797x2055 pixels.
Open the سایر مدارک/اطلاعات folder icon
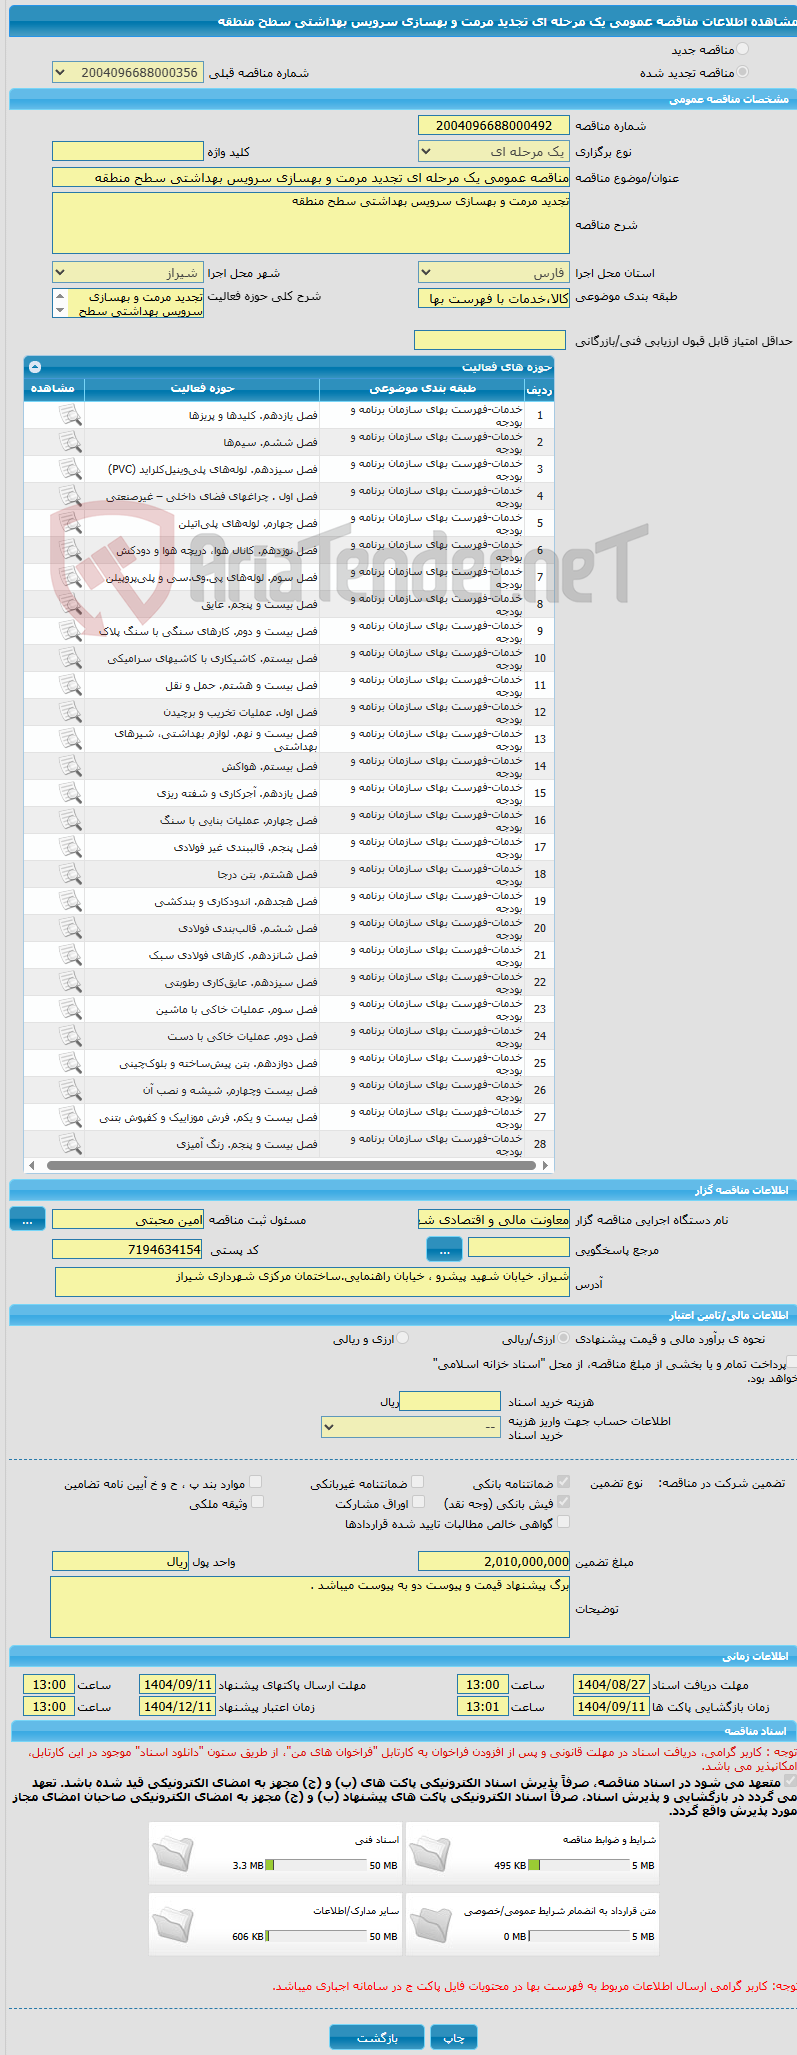[173, 1924]
